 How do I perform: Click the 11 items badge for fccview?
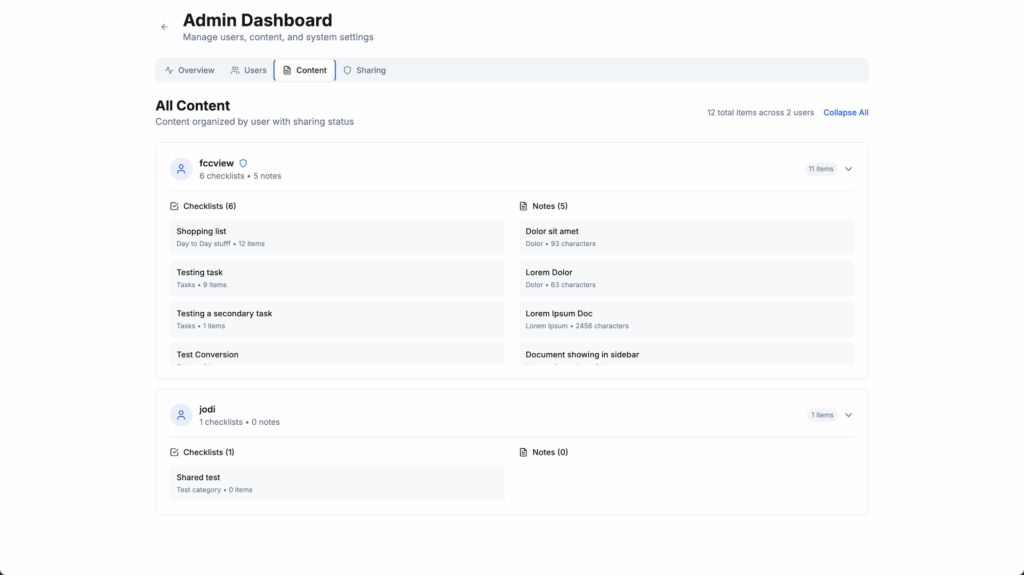[x=820, y=169]
